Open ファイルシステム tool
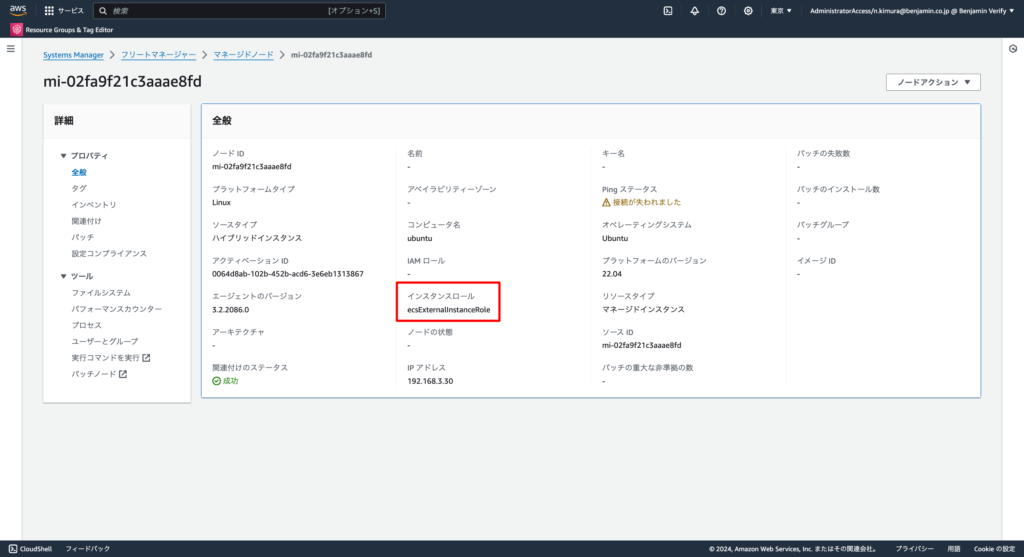 coord(101,293)
